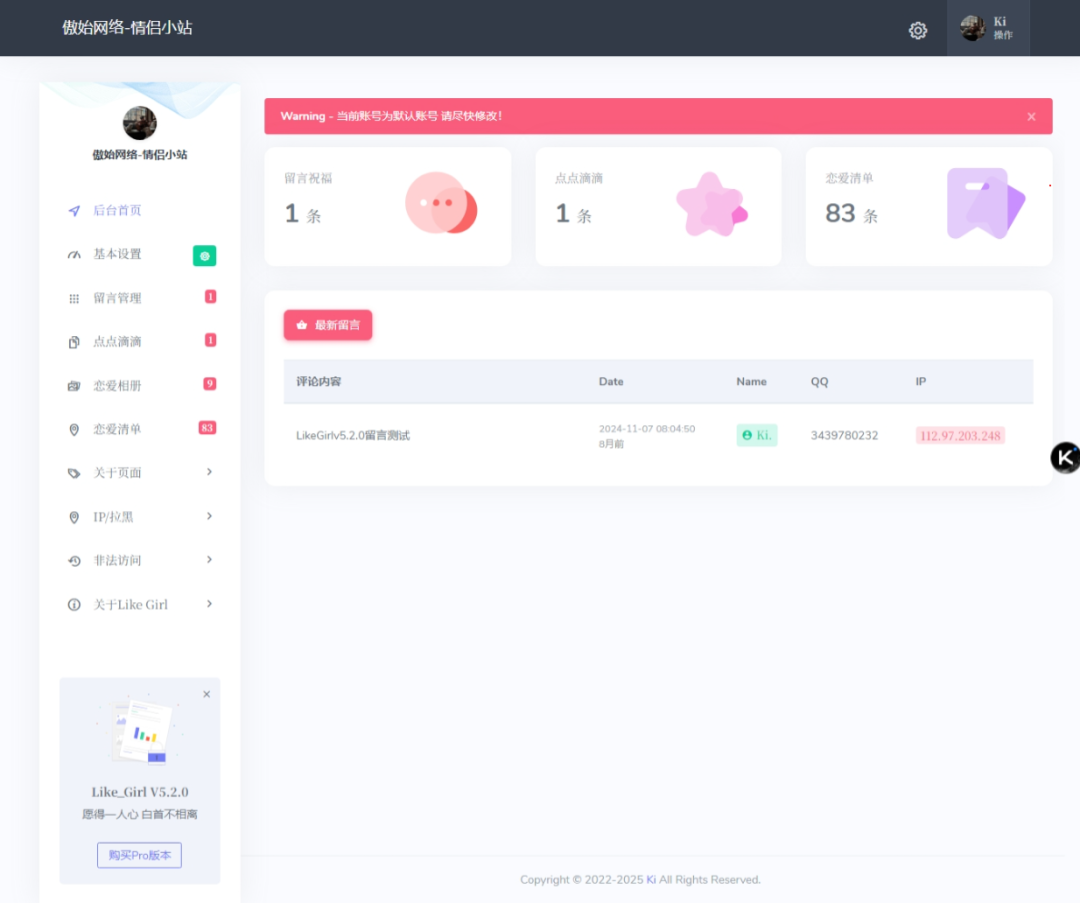Click the floating black K icon
Screen dimensions: 1080x903
[1065, 458]
